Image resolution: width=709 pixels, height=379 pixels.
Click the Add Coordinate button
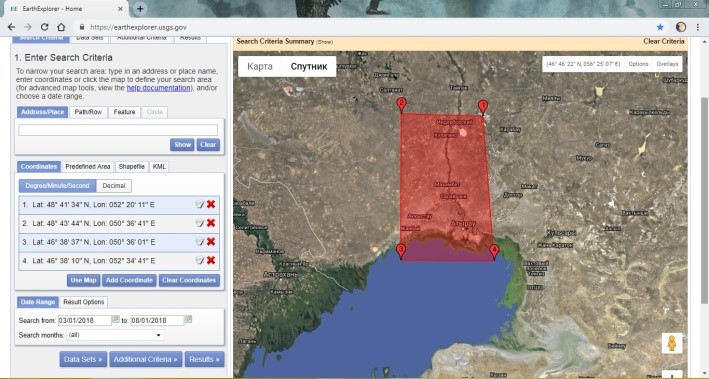[x=129, y=280]
